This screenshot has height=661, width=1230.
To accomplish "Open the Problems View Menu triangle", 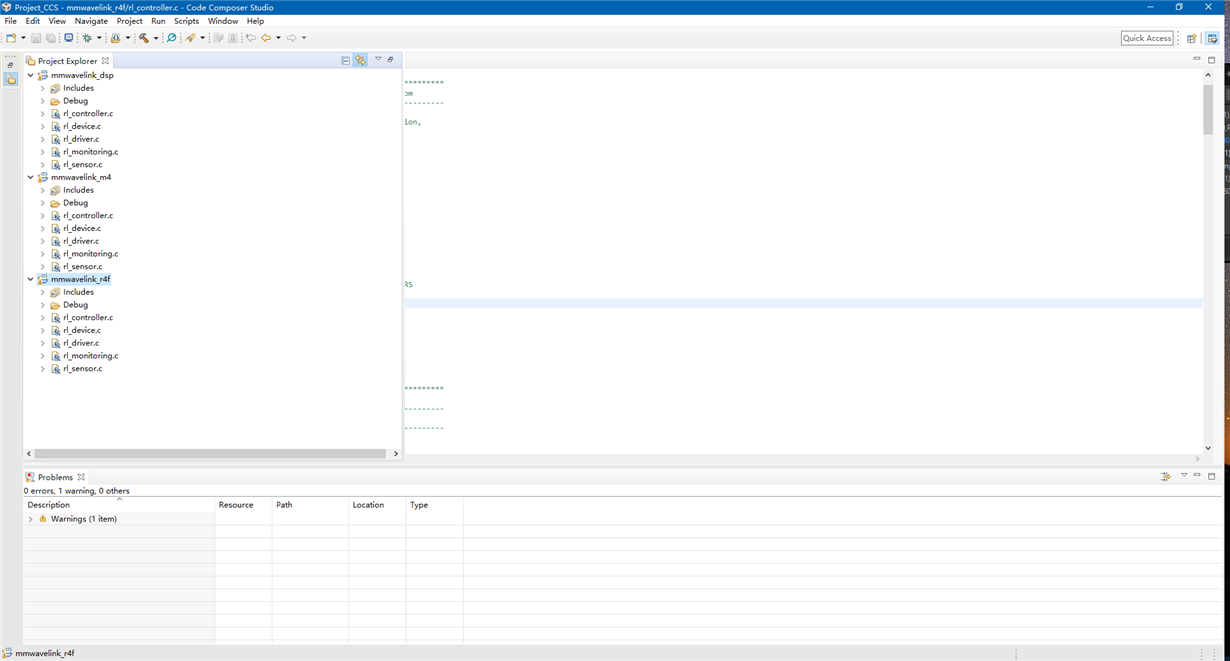I will [x=1184, y=476].
